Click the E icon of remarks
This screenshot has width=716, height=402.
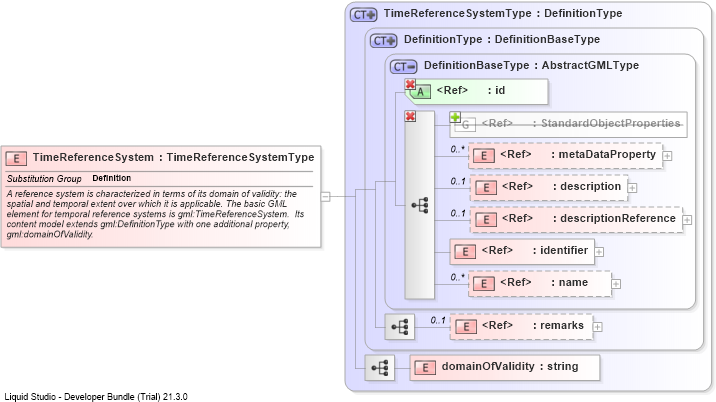[466, 327]
